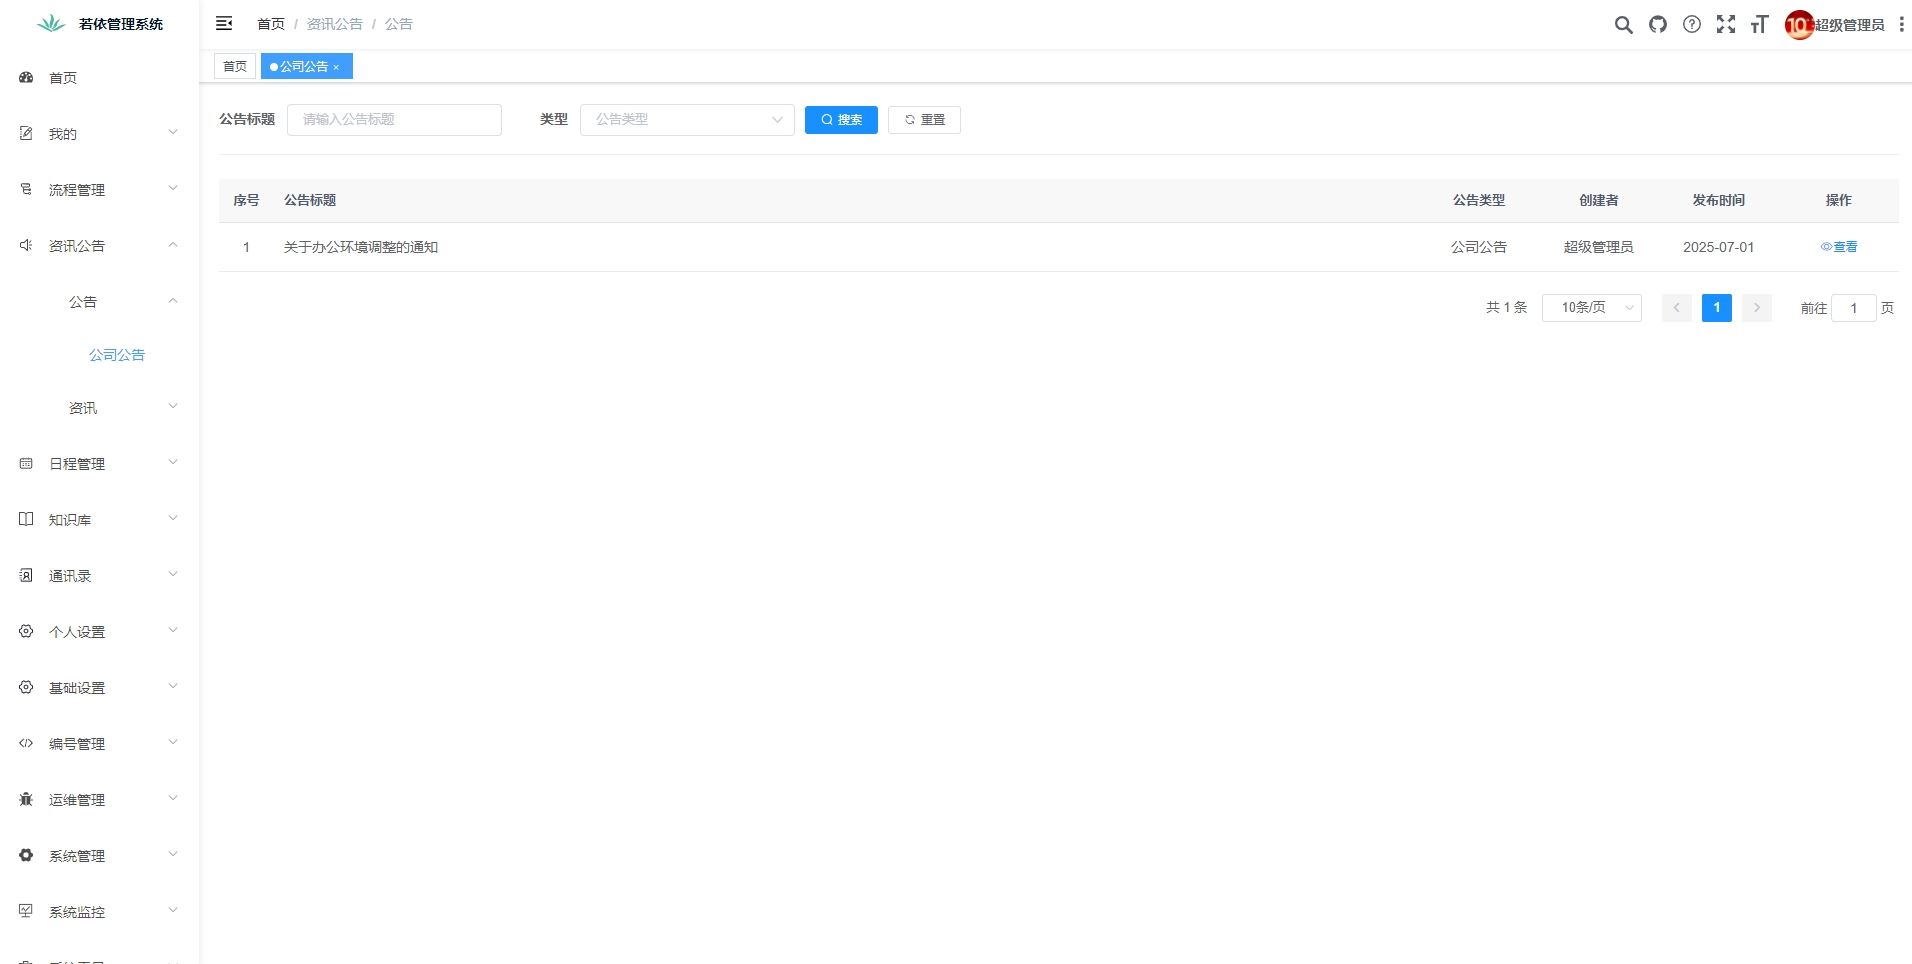Collapse the sidebar with hamburger icon
The width and height of the screenshot is (1912, 964).
[x=224, y=23]
